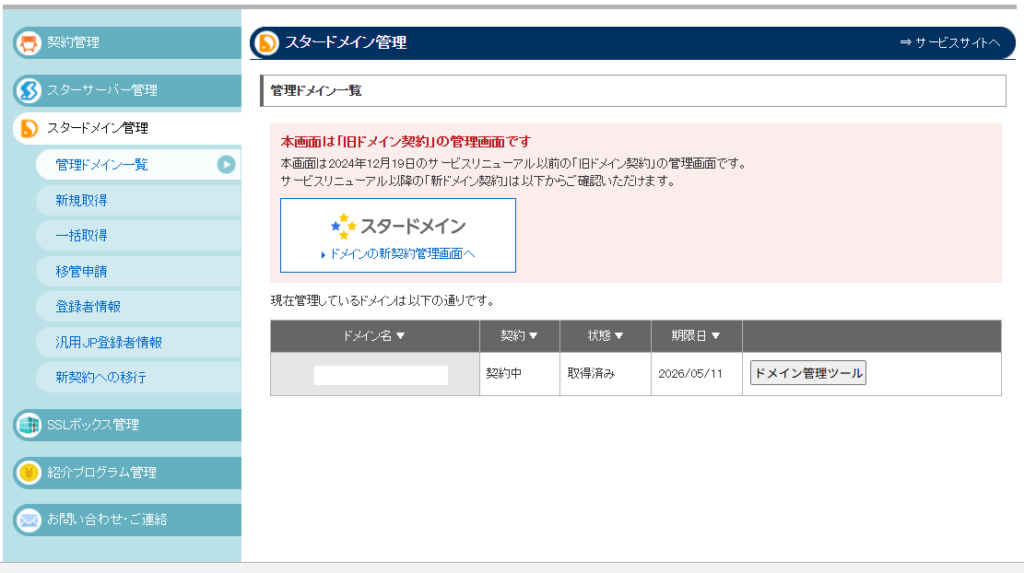Follow the サービスサイトへ link
The height and width of the screenshot is (573, 1024).
(950, 43)
